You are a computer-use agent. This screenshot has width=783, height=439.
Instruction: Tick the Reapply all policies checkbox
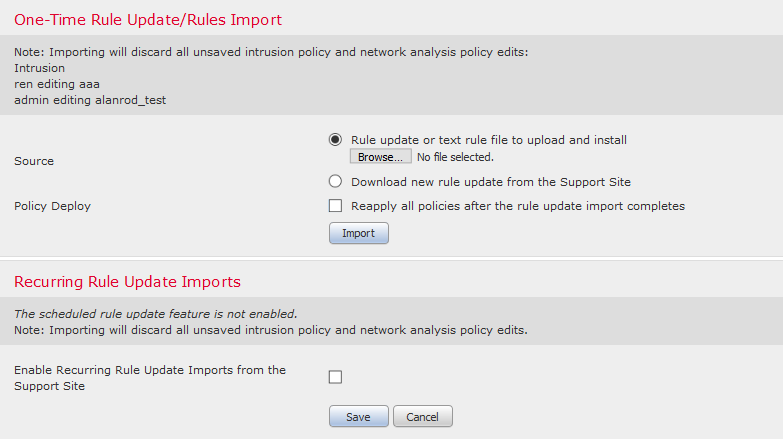pyautogui.click(x=336, y=206)
